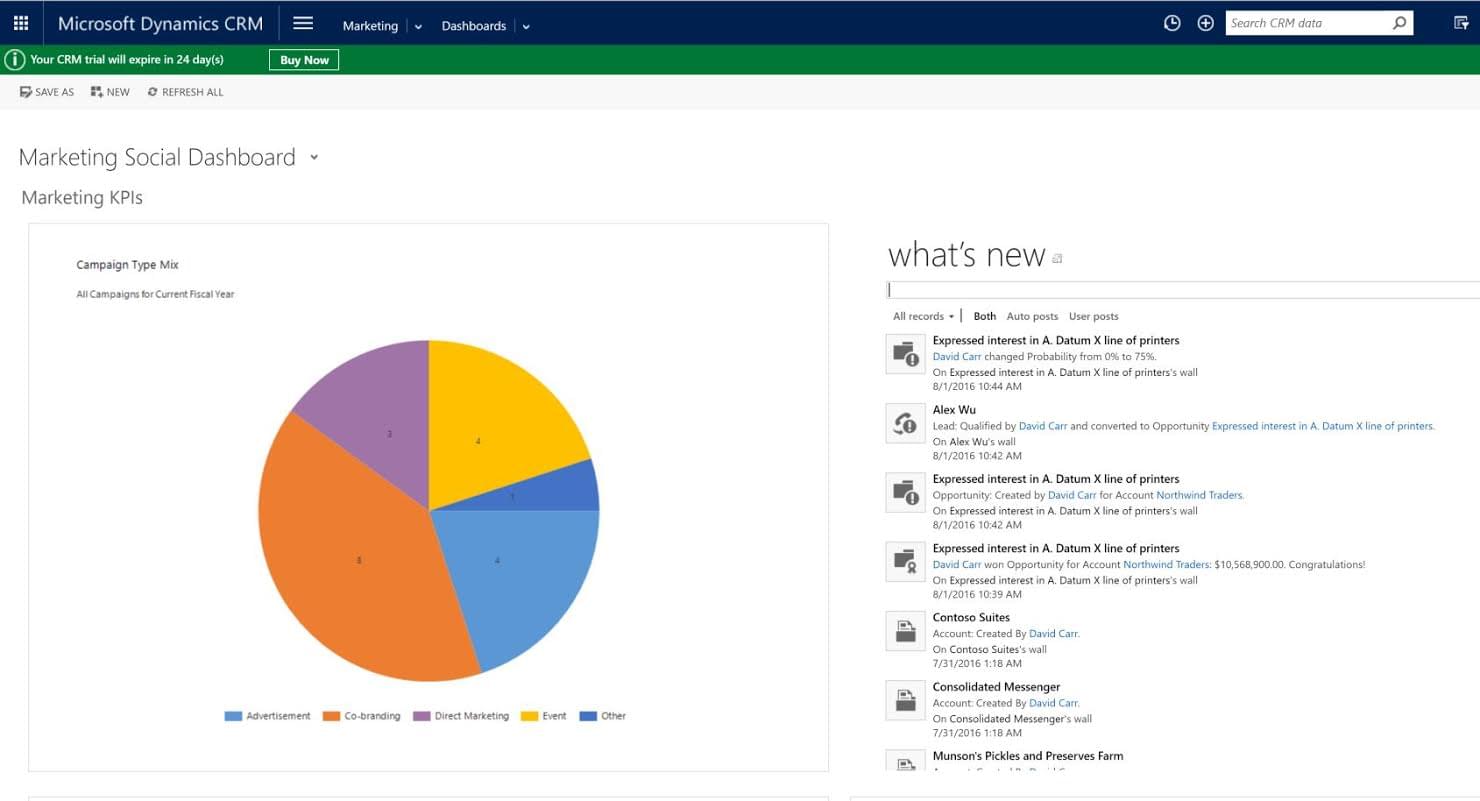This screenshot has width=1480, height=801.
Task: Open David Carr link in Alex Wu post
Action: (x=1043, y=426)
